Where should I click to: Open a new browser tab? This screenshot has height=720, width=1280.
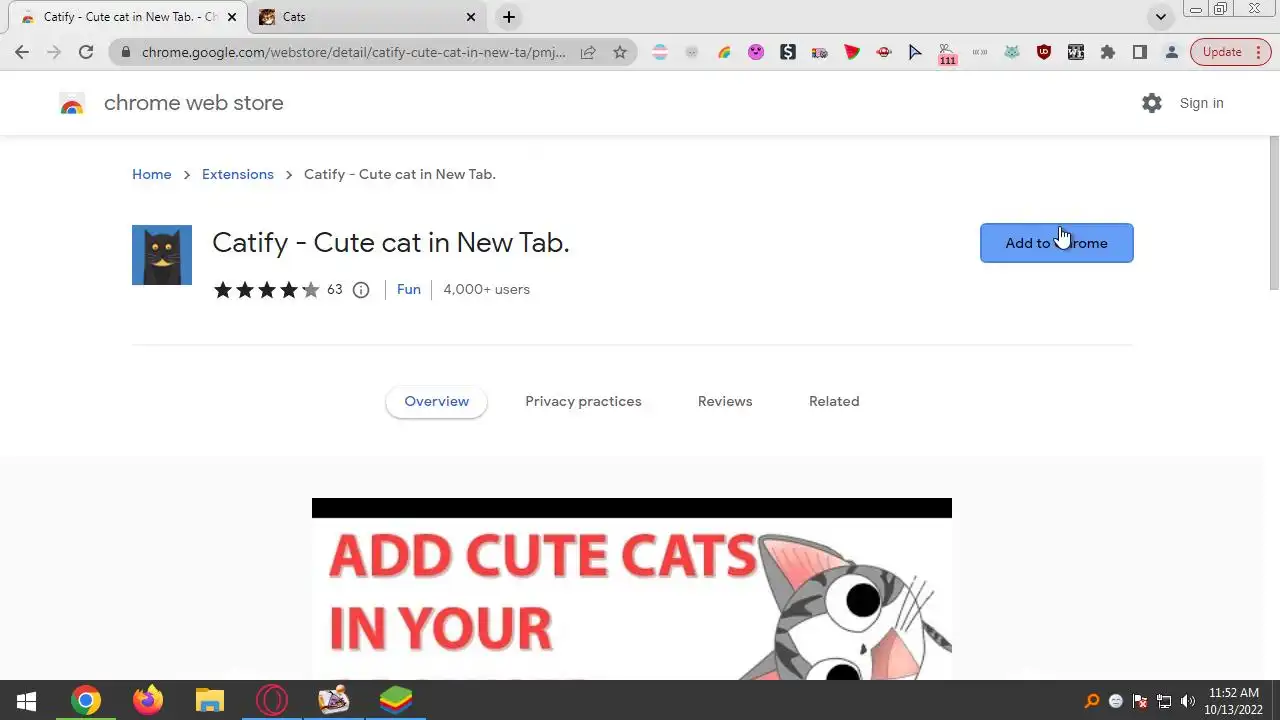pyautogui.click(x=509, y=17)
